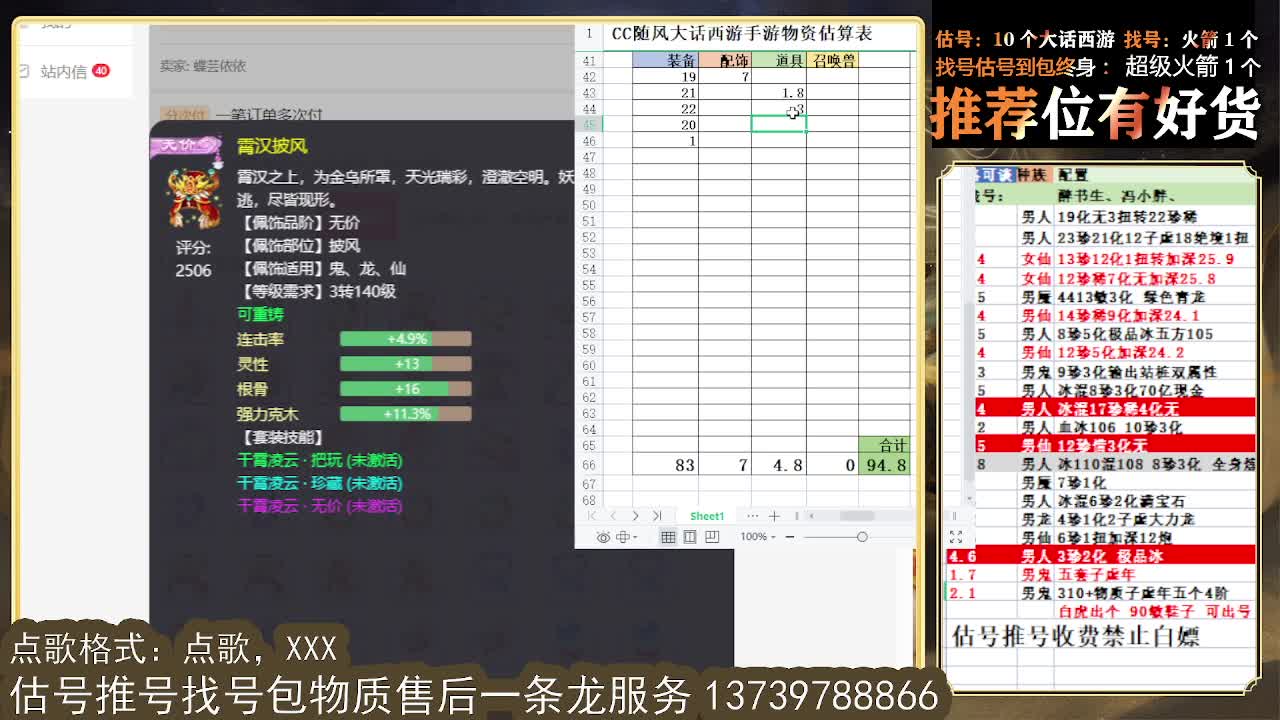The height and width of the screenshot is (720, 1280).
Task: Click the 道具 column header
Action: tap(779, 60)
